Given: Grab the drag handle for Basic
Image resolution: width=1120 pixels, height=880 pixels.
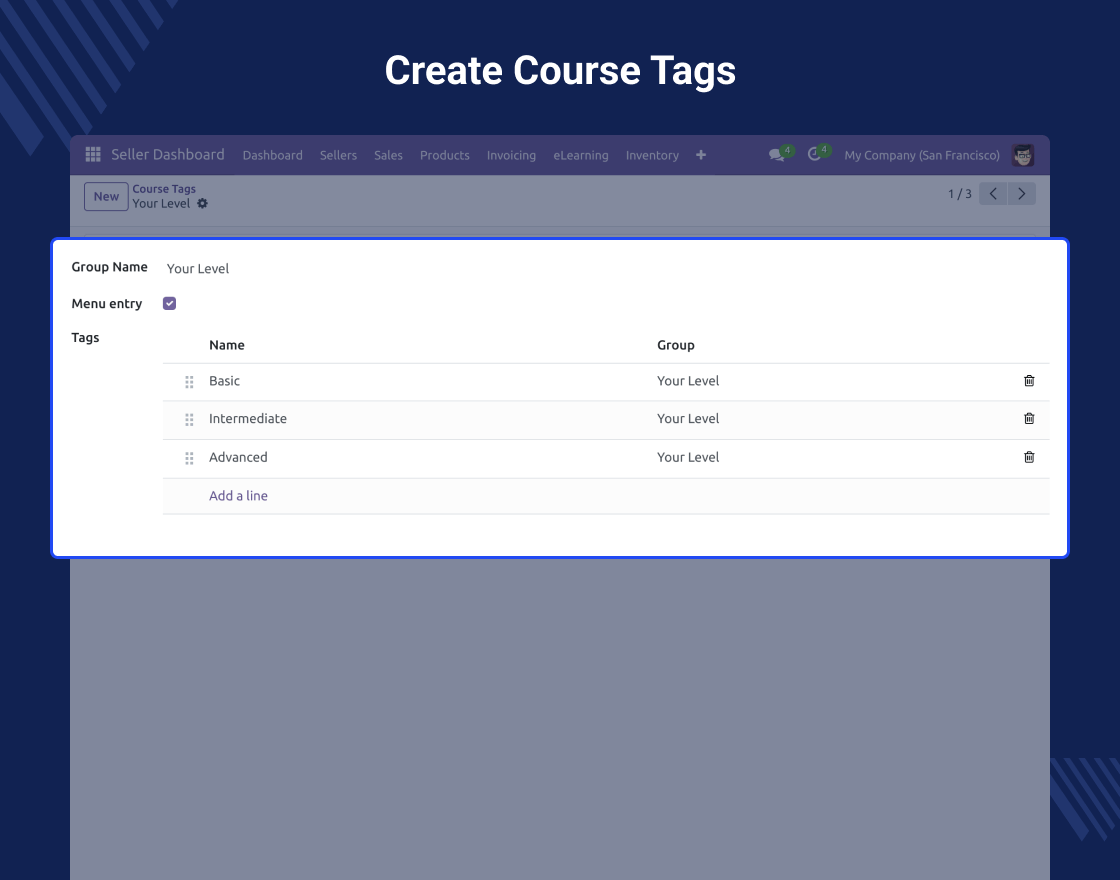Looking at the screenshot, I should (189, 382).
